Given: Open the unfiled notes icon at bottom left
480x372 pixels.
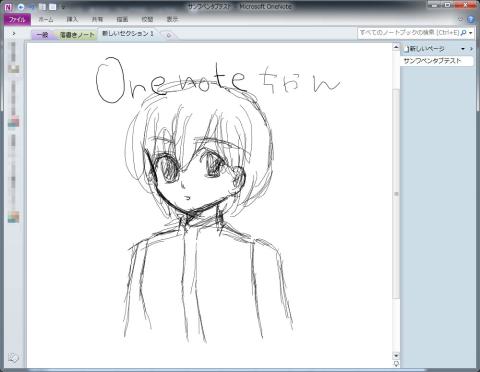Looking at the screenshot, I should click(x=13, y=358).
